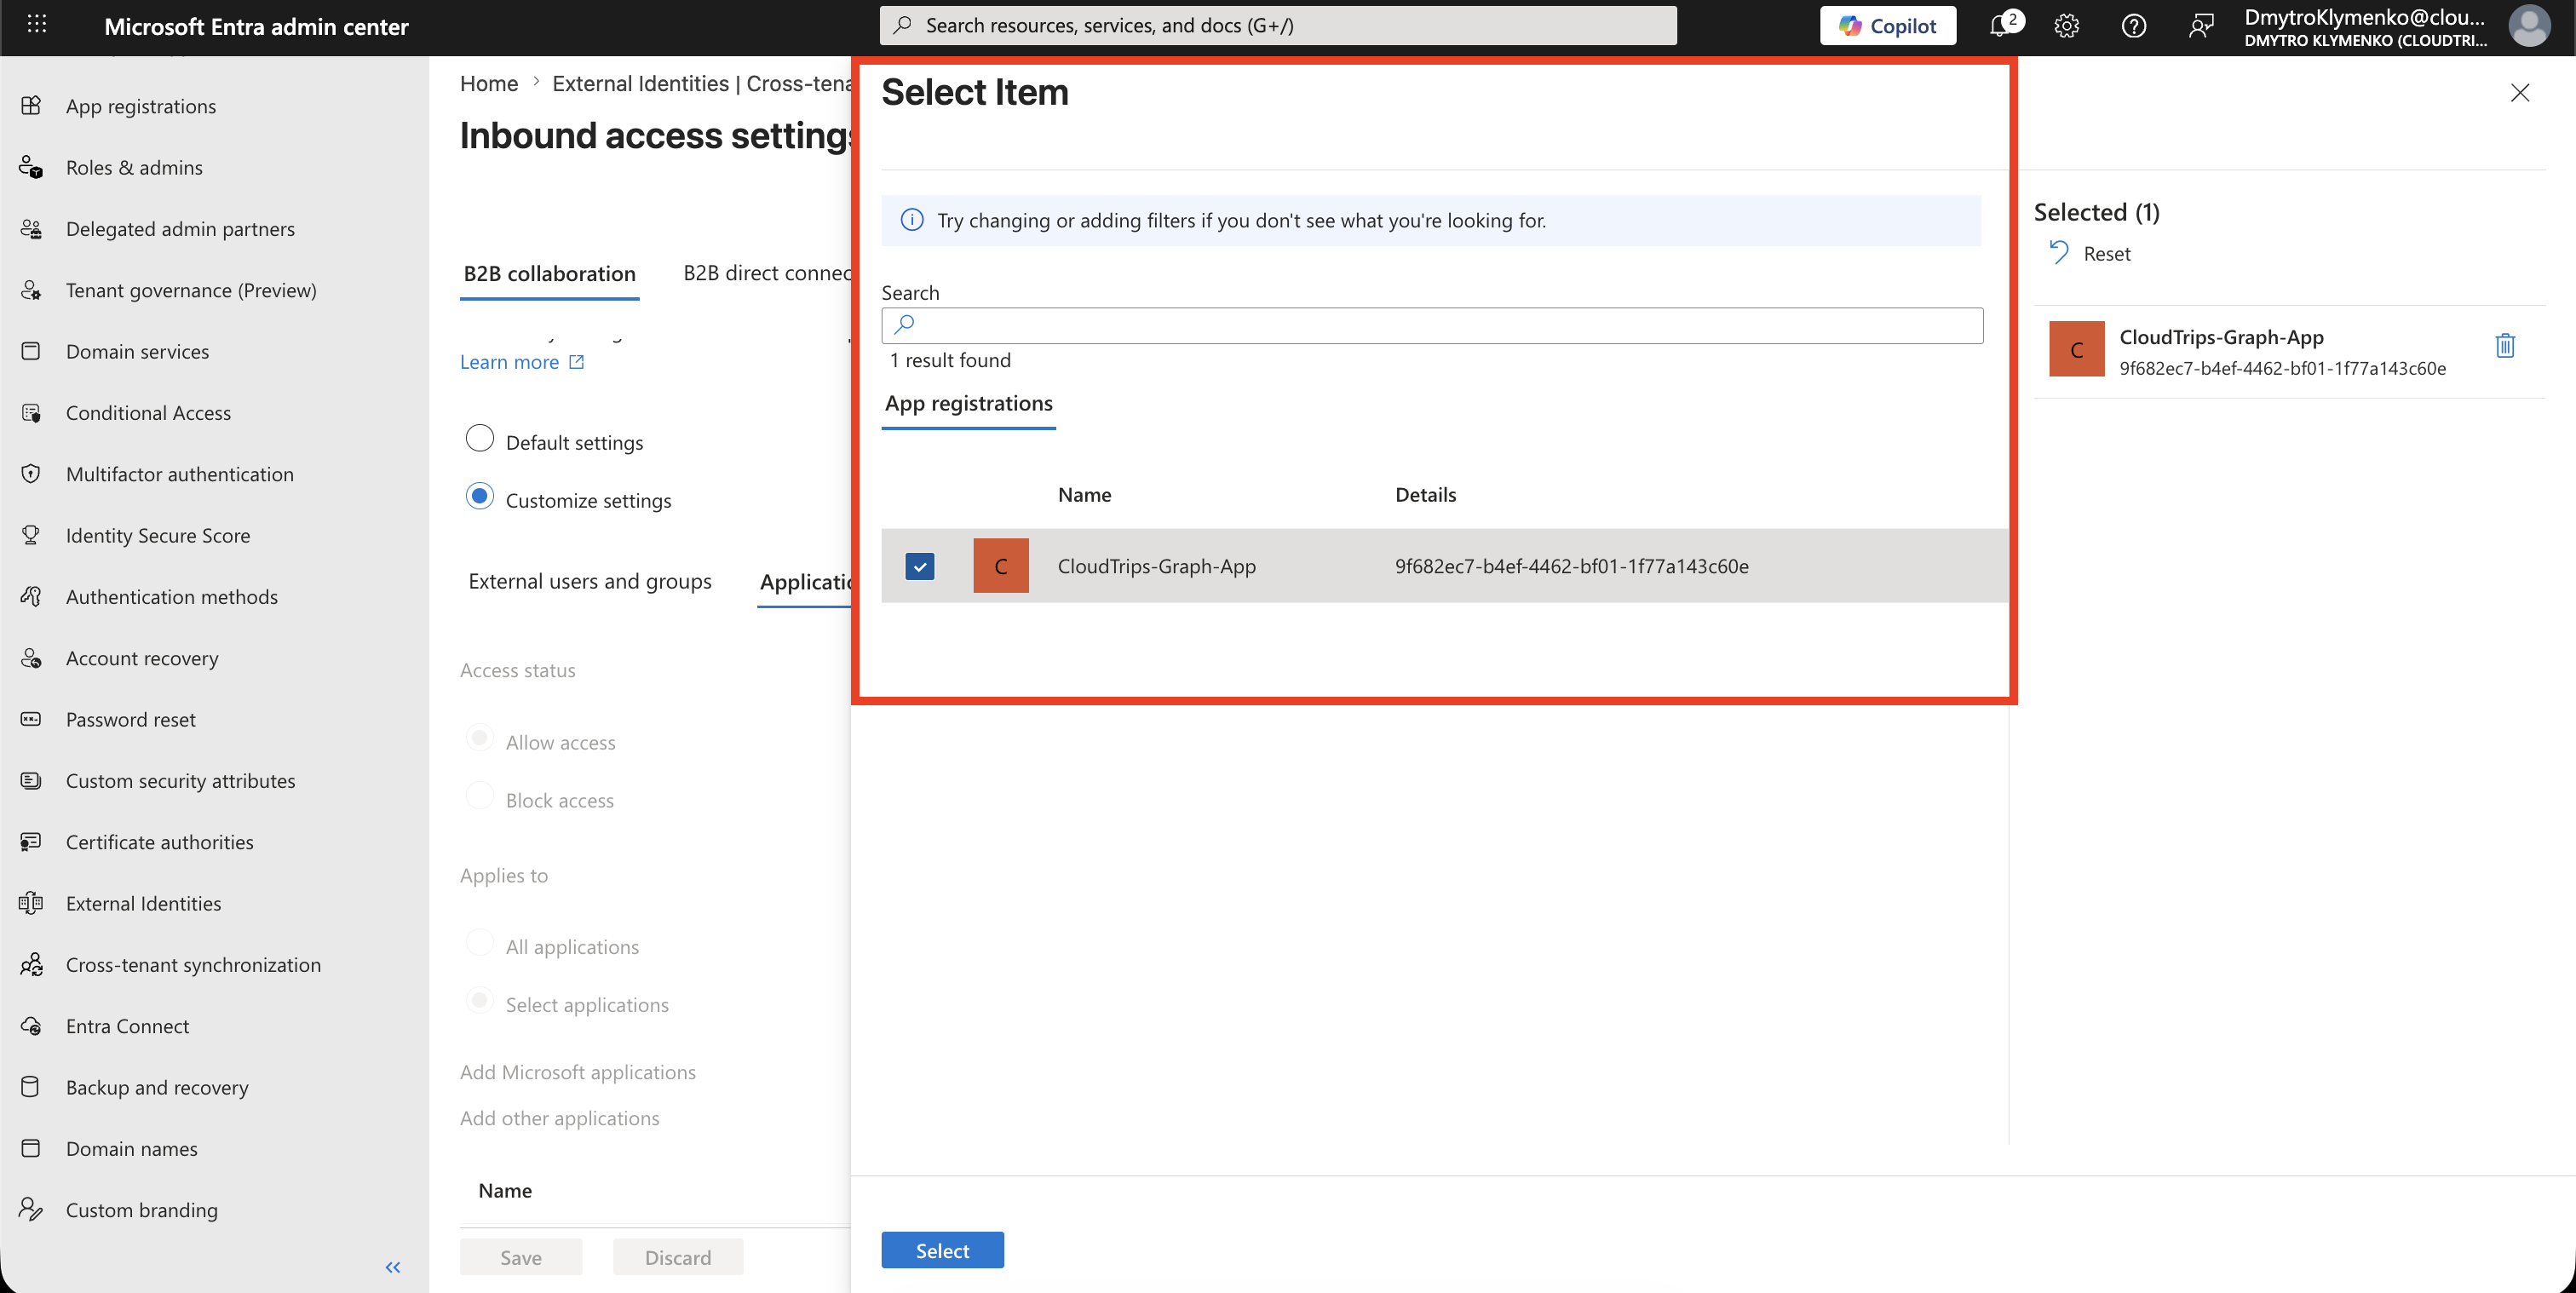The width and height of the screenshot is (2576, 1293).
Task: Open Multifactor authentication in sidebar
Action: pos(179,474)
